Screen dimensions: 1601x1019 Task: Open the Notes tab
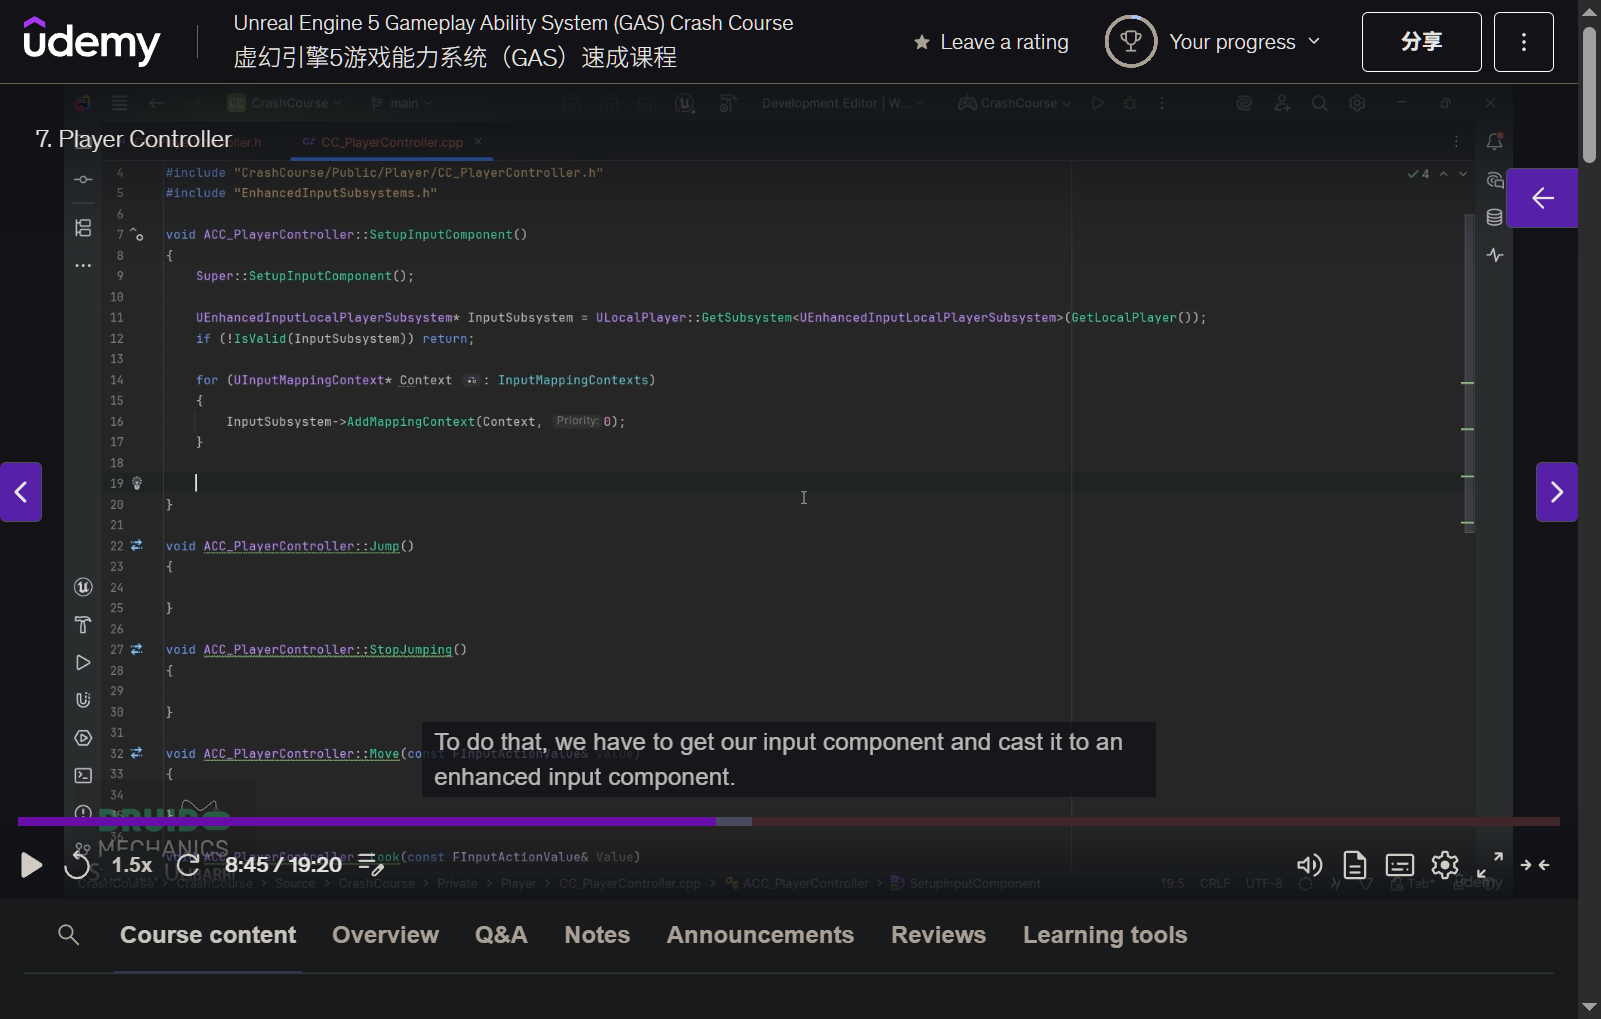[597, 935]
